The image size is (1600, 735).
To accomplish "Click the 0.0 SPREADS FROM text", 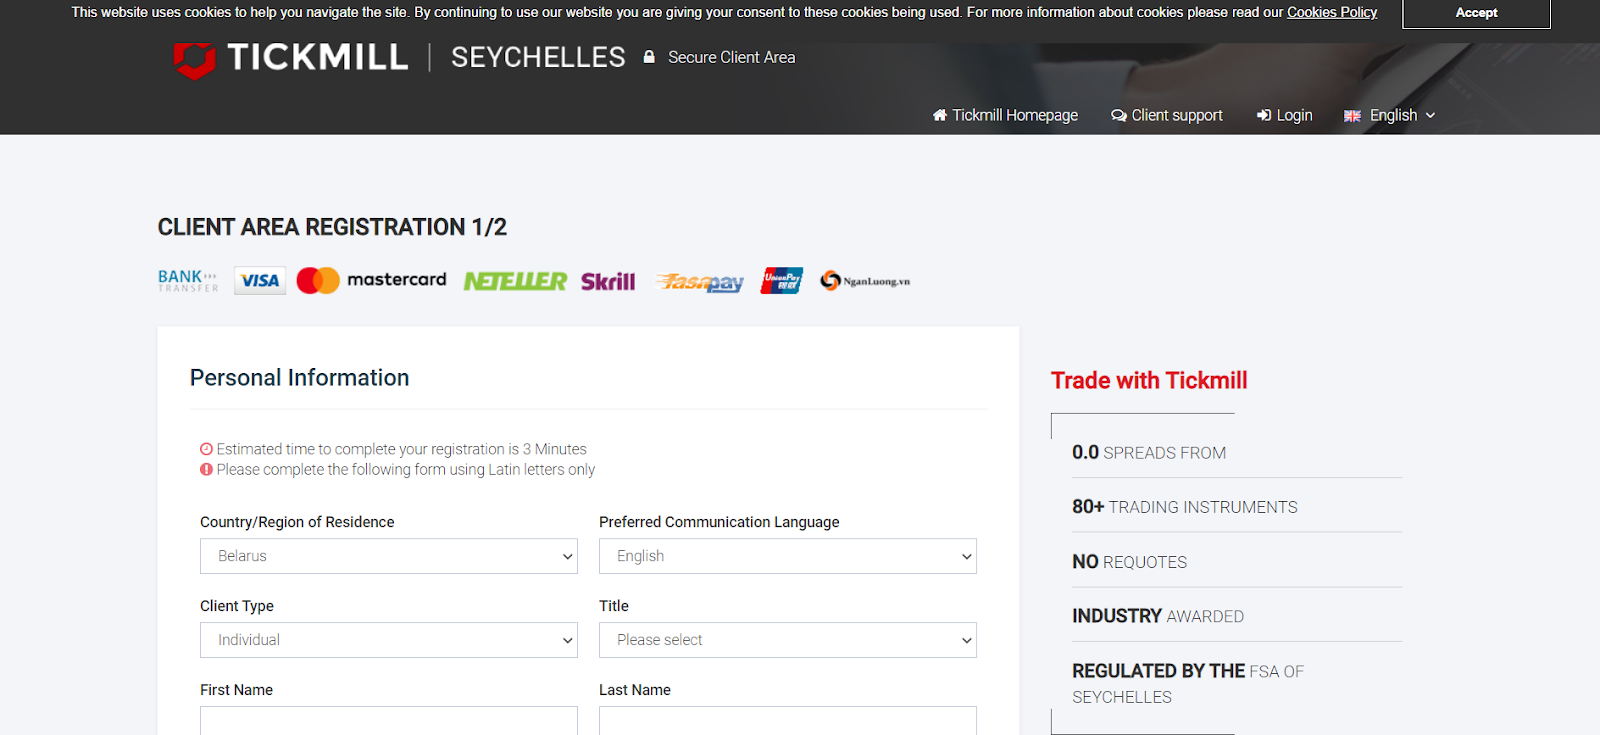I will coord(1149,453).
